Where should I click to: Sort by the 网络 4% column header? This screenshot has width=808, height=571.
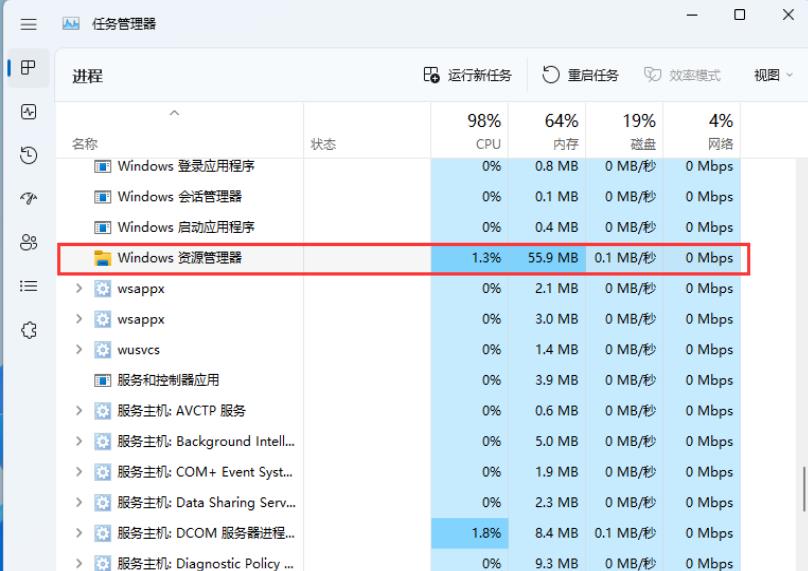click(x=702, y=130)
